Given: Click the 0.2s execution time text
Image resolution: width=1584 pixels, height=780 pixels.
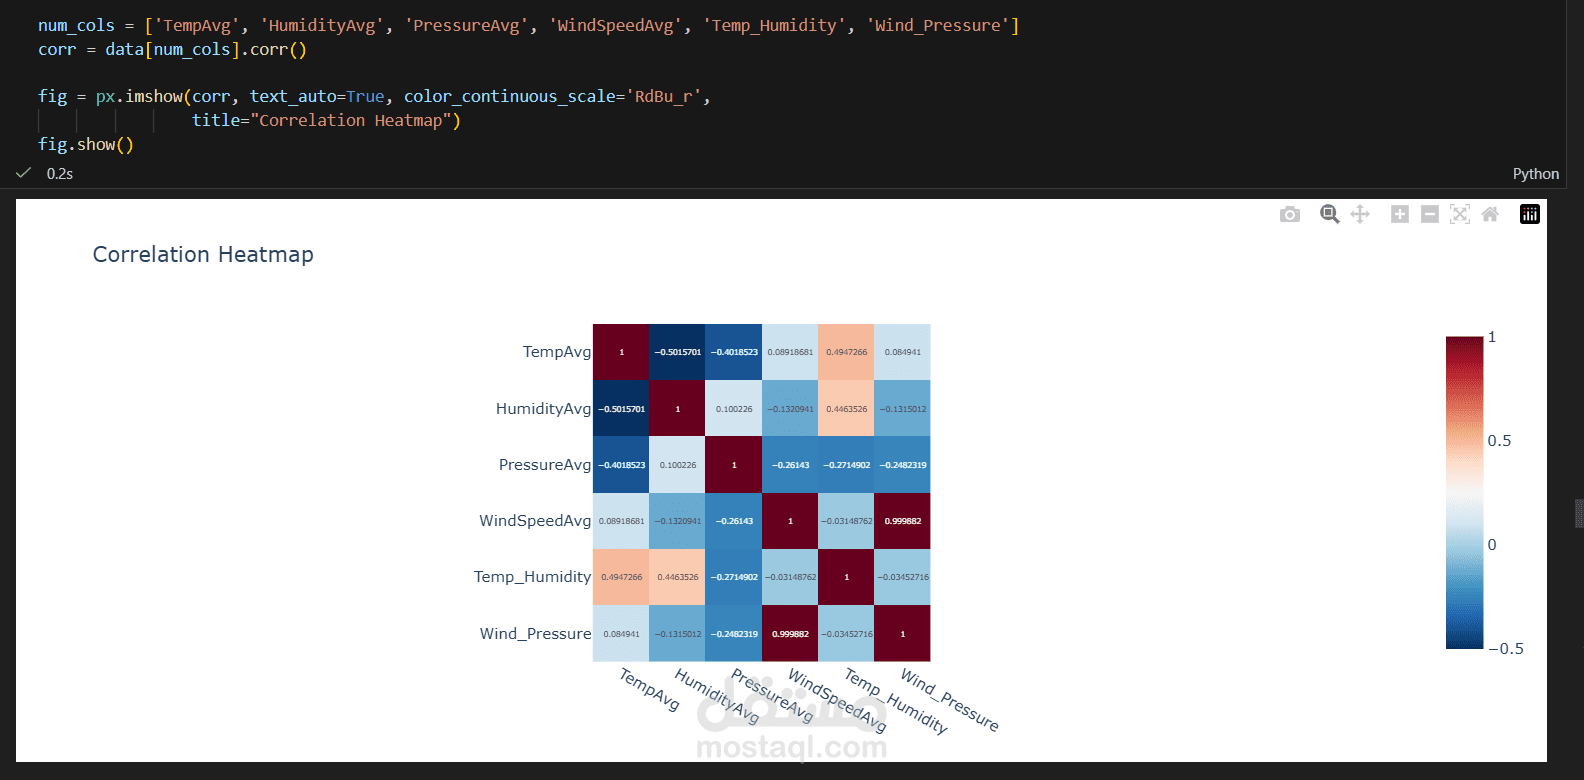Looking at the screenshot, I should pyautogui.click(x=60, y=173).
